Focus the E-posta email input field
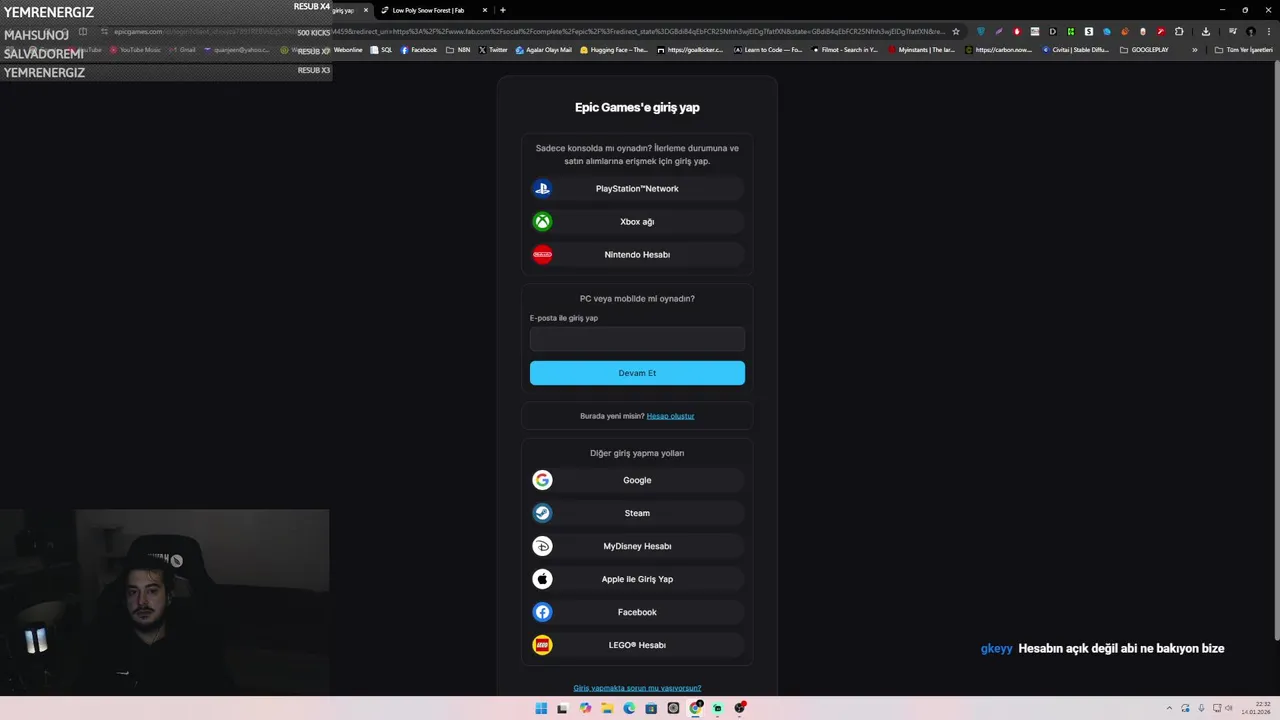Image resolution: width=1280 pixels, height=720 pixels. coord(637,339)
